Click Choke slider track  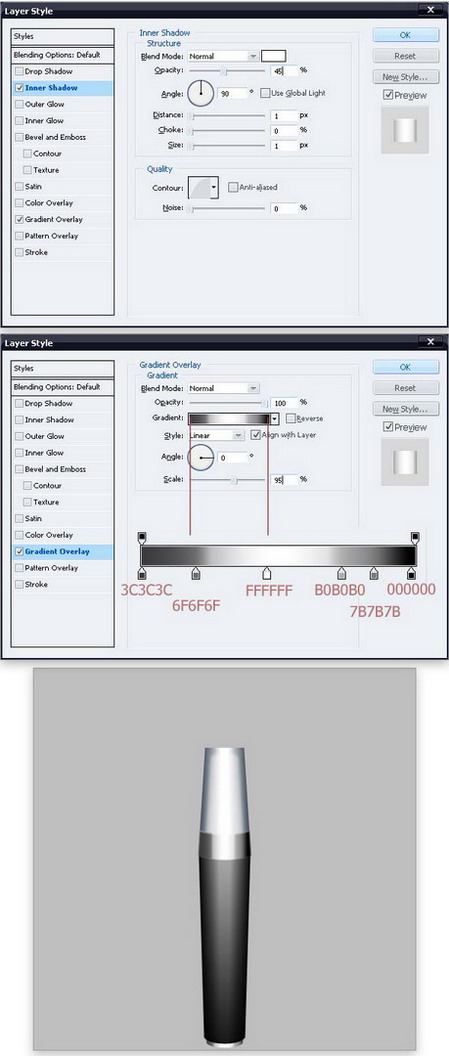tap(227, 131)
